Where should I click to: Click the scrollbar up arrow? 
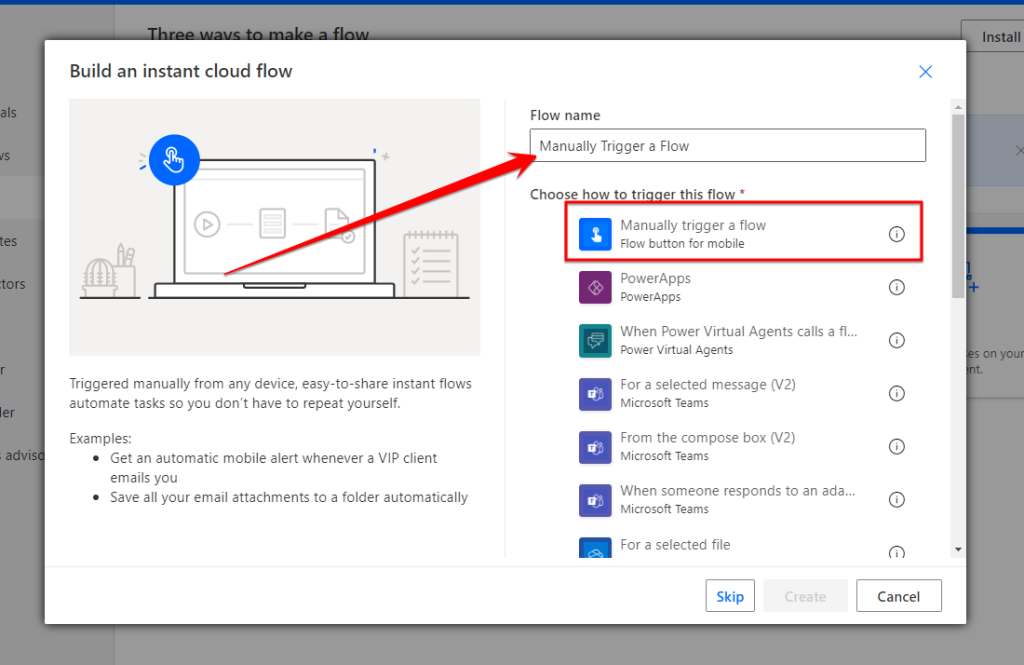pos(958,106)
